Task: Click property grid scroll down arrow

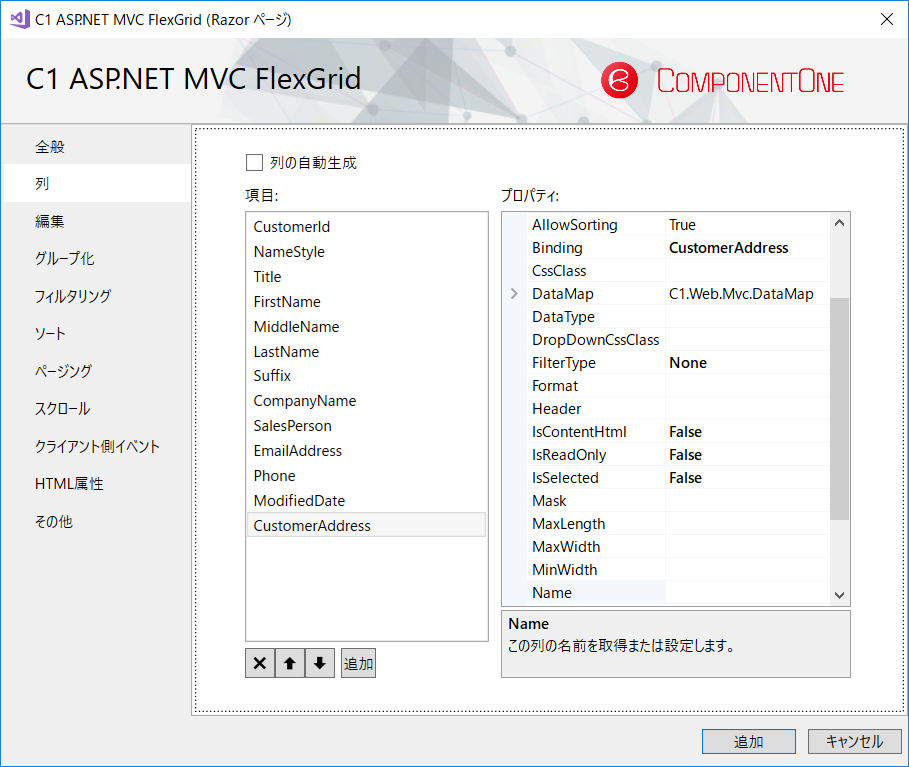Action: (x=839, y=595)
